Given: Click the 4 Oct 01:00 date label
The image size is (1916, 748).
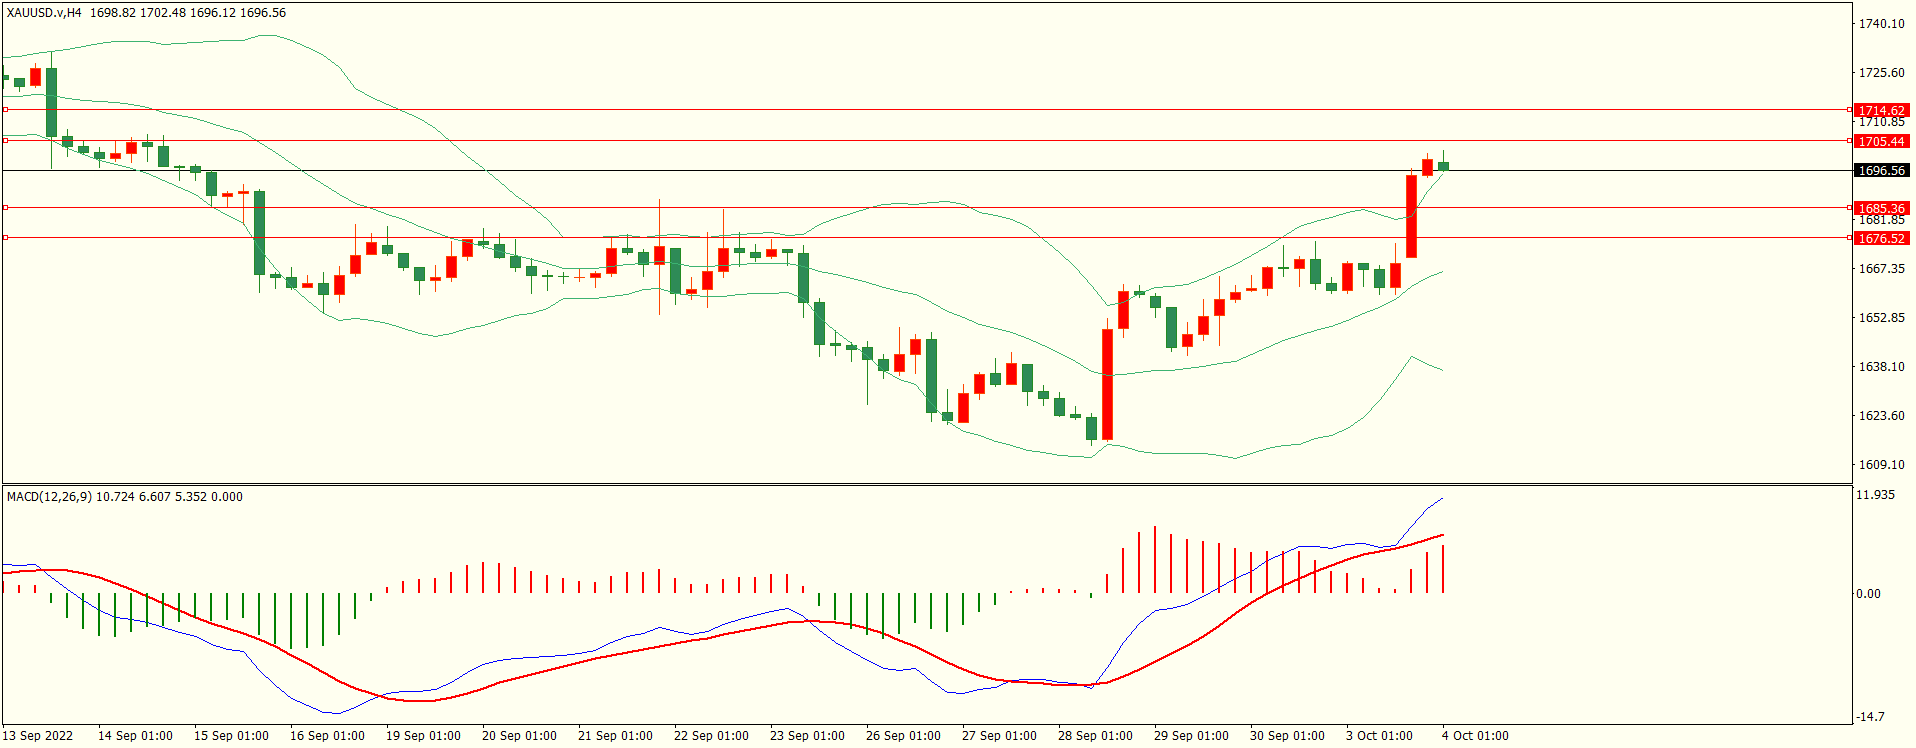Looking at the screenshot, I should click(1475, 735).
